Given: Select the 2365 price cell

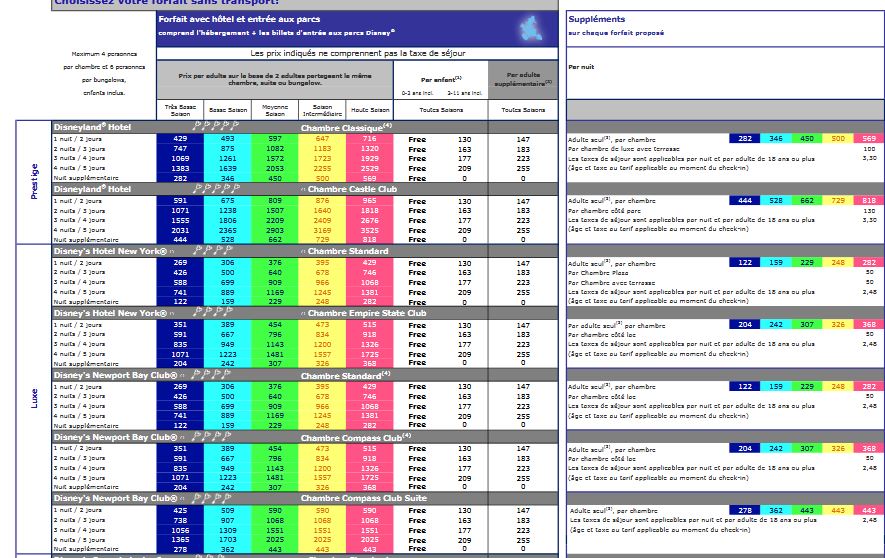Looking at the screenshot, I should (227, 230).
